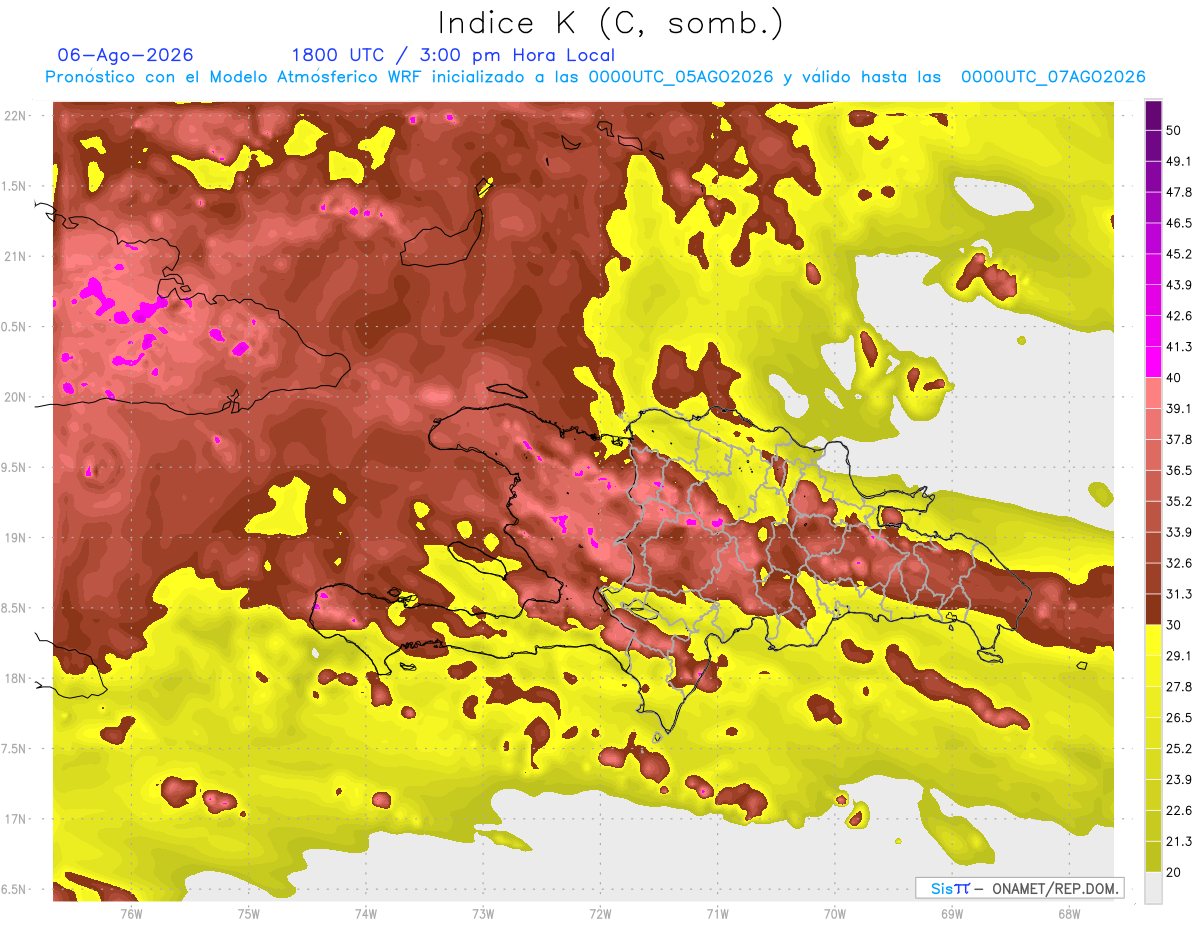
Task: Click the '17N' latitude label
Action: click(x=17, y=819)
